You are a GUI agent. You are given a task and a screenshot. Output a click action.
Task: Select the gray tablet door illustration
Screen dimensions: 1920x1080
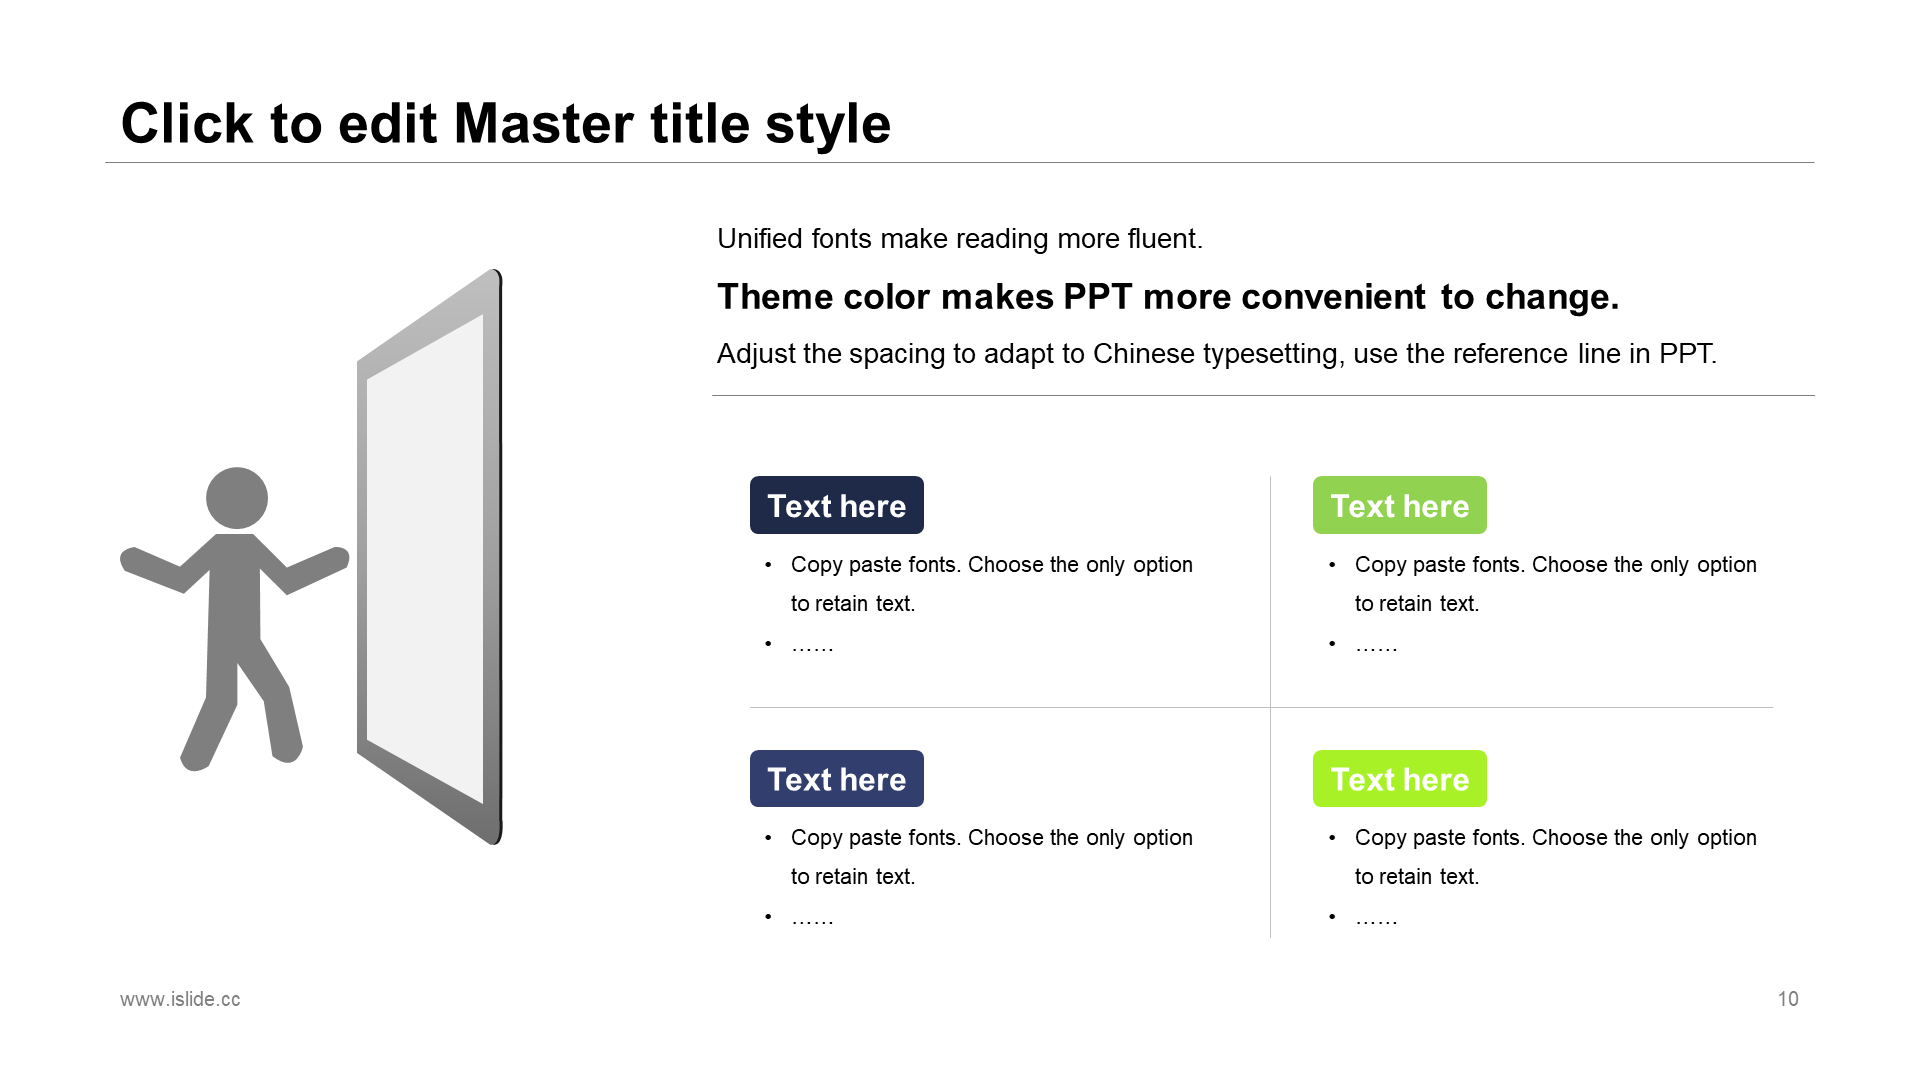click(430, 557)
